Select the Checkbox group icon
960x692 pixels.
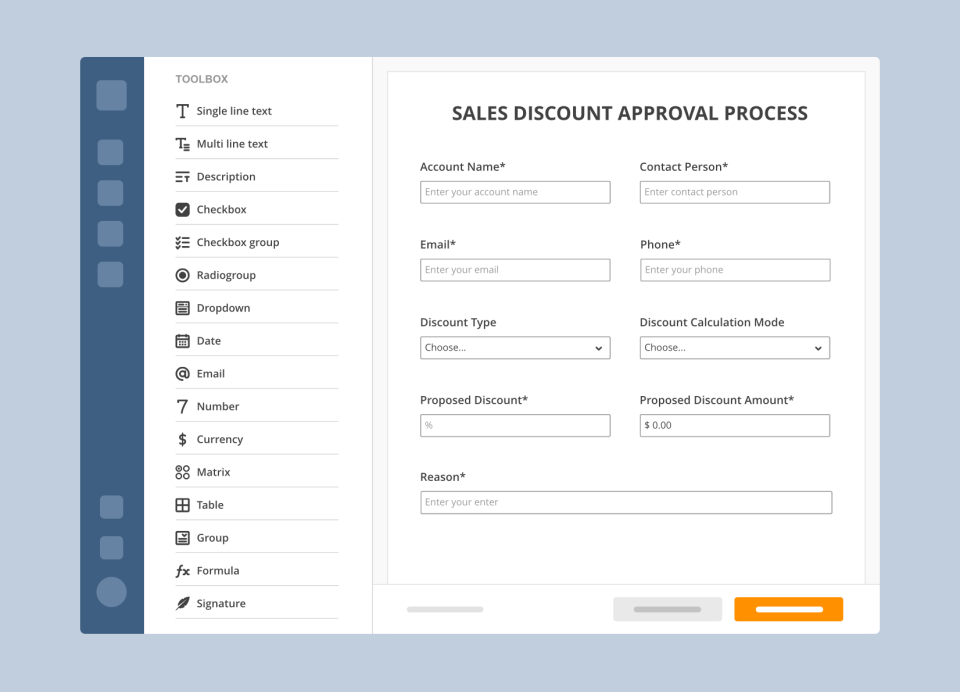click(x=182, y=243)
